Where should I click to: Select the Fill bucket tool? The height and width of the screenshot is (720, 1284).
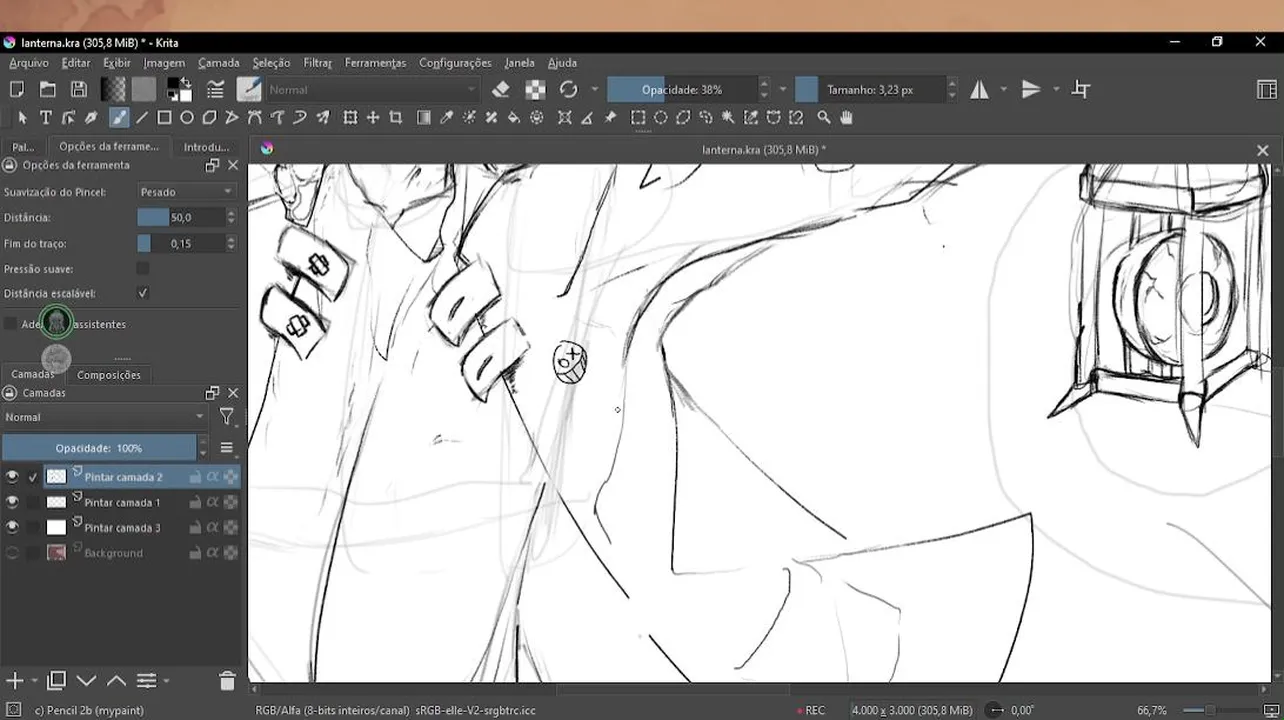point(514,118)
